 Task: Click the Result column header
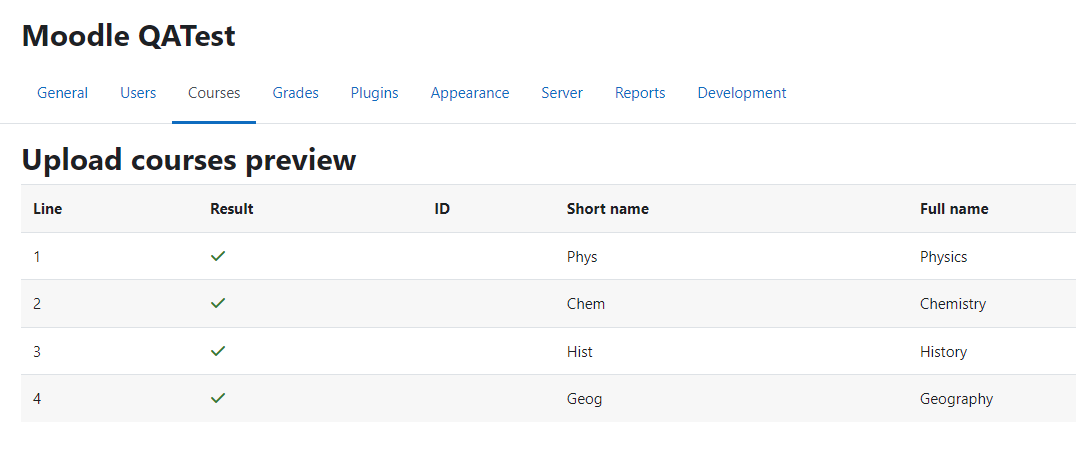232,209
